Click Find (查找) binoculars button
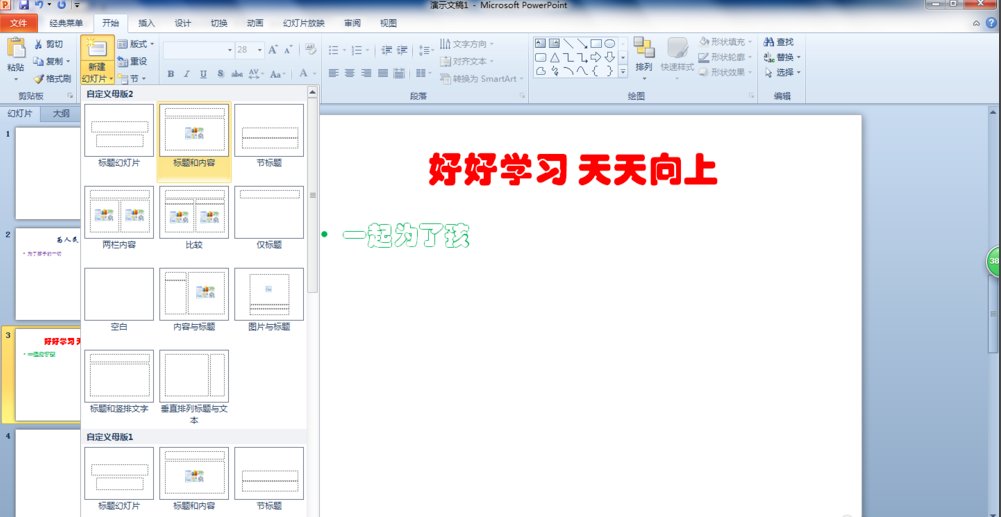Image resolution: width=1001 pixels, height=517 pixels. (779, 42)
